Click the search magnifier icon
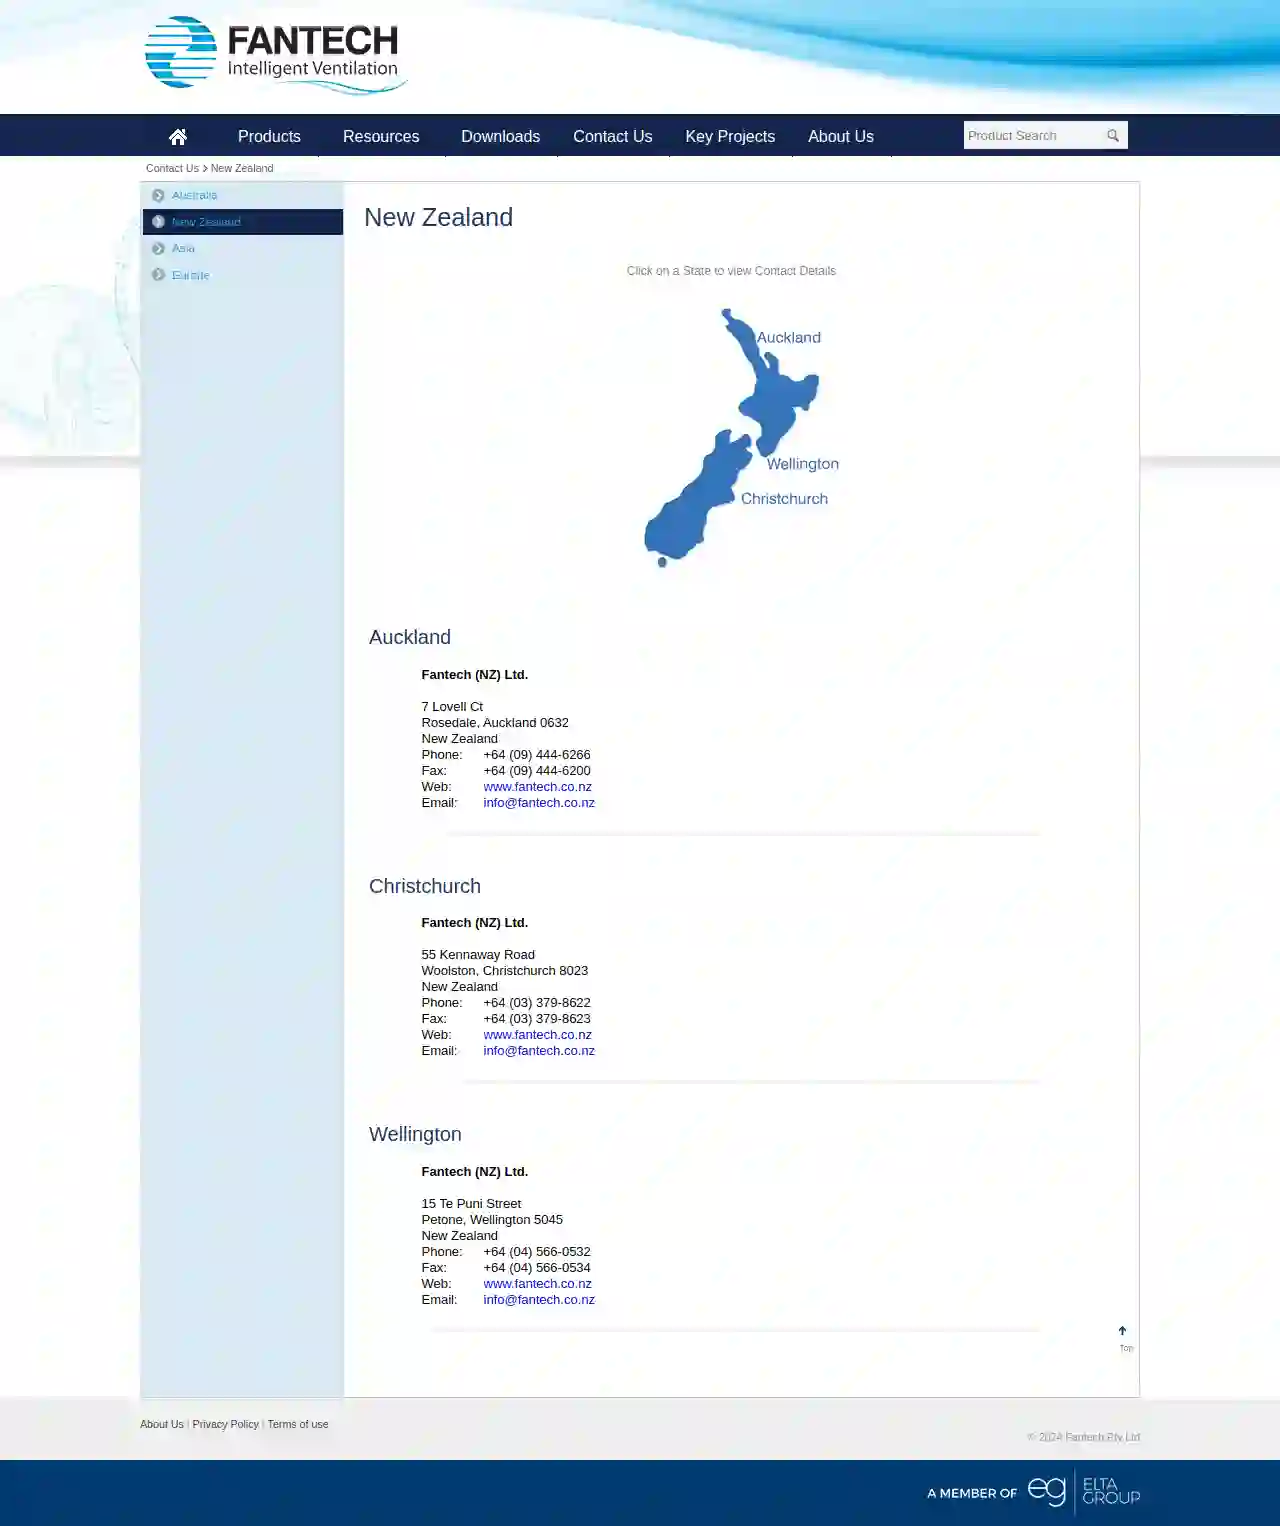 tap(1113, 136)
